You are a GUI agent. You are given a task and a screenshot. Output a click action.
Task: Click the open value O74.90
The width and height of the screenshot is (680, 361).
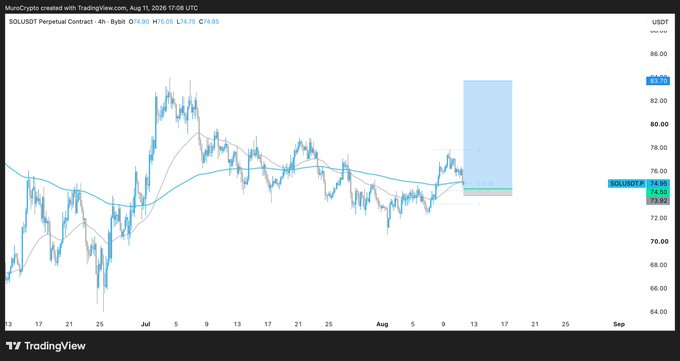[139, 21]
